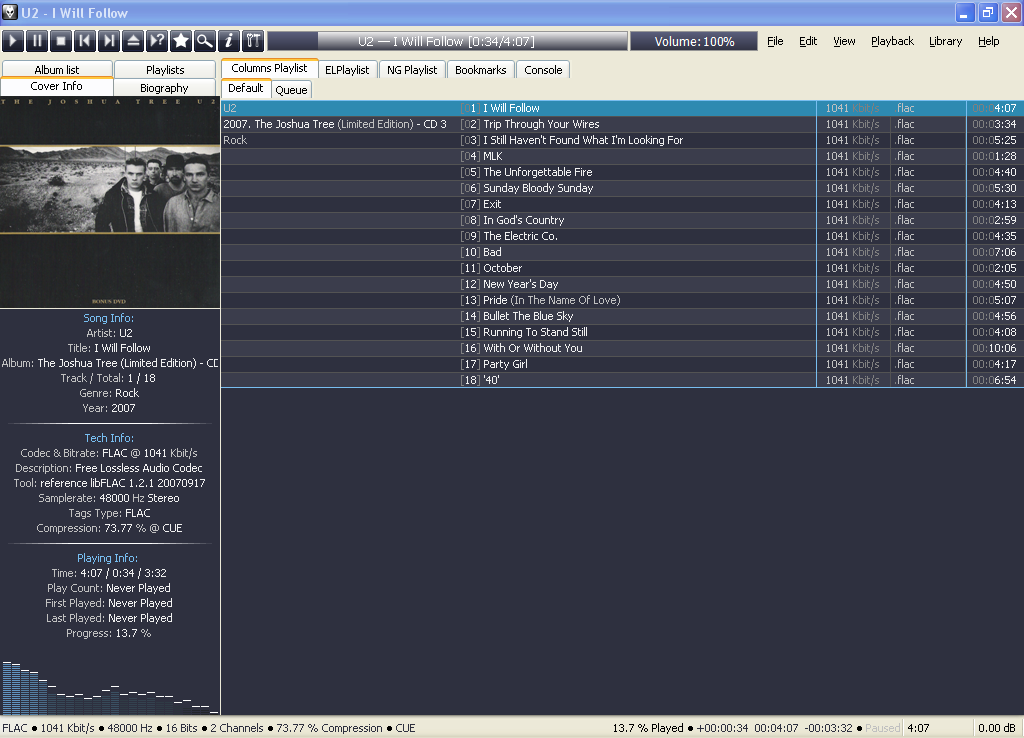Switch to the Album list tab
This screenshot has width=1024, height=738.
pos(57,69)
